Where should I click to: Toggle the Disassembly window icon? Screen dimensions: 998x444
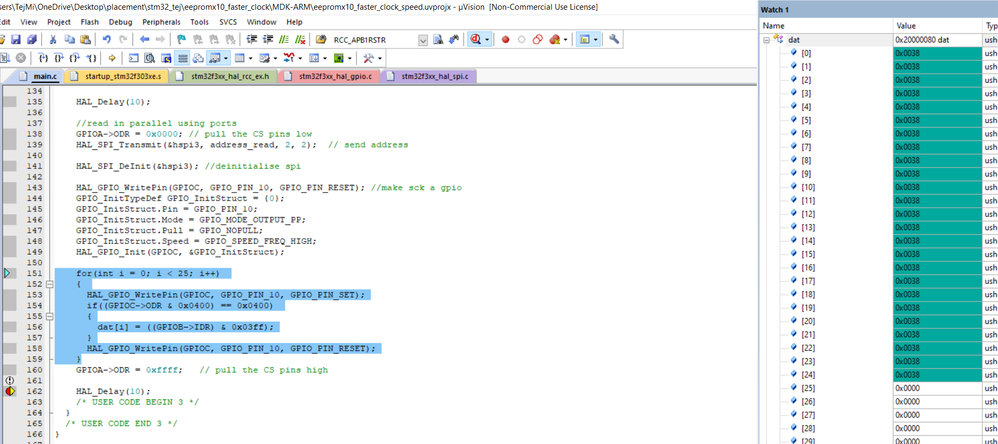150,59
